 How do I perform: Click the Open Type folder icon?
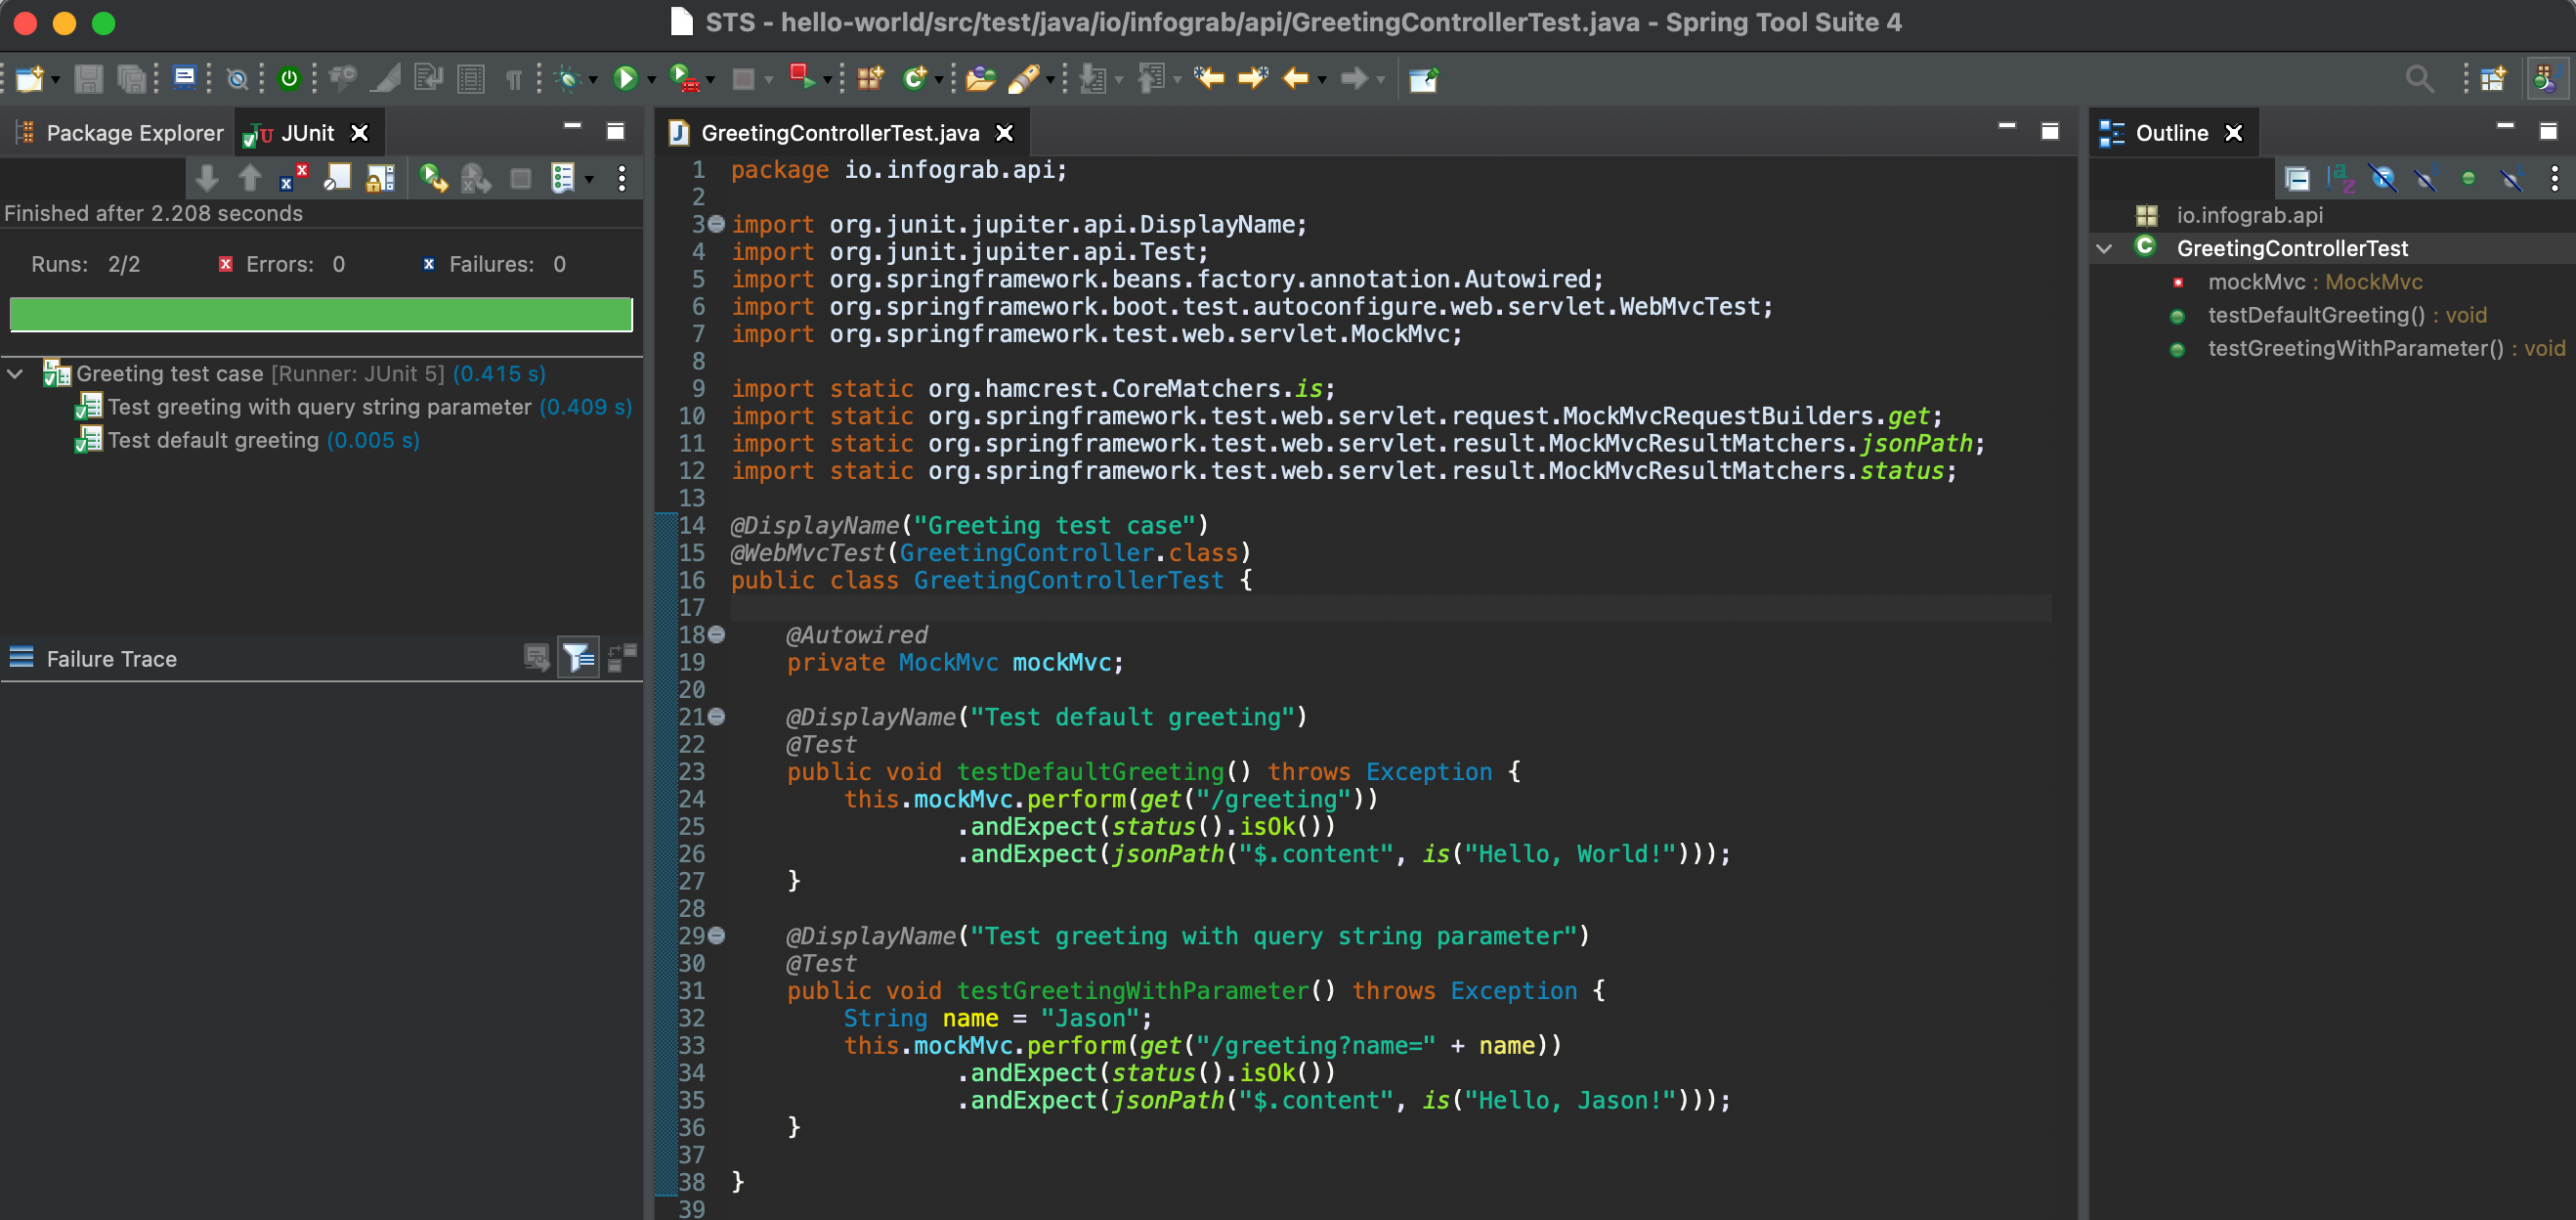click(x=981, y=78)
